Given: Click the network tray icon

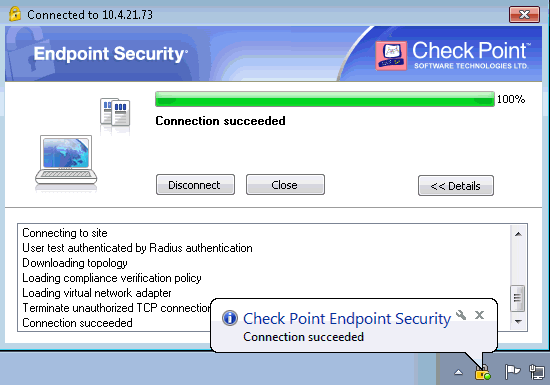Looking at the screenshot, I should (x=536, y=372).
